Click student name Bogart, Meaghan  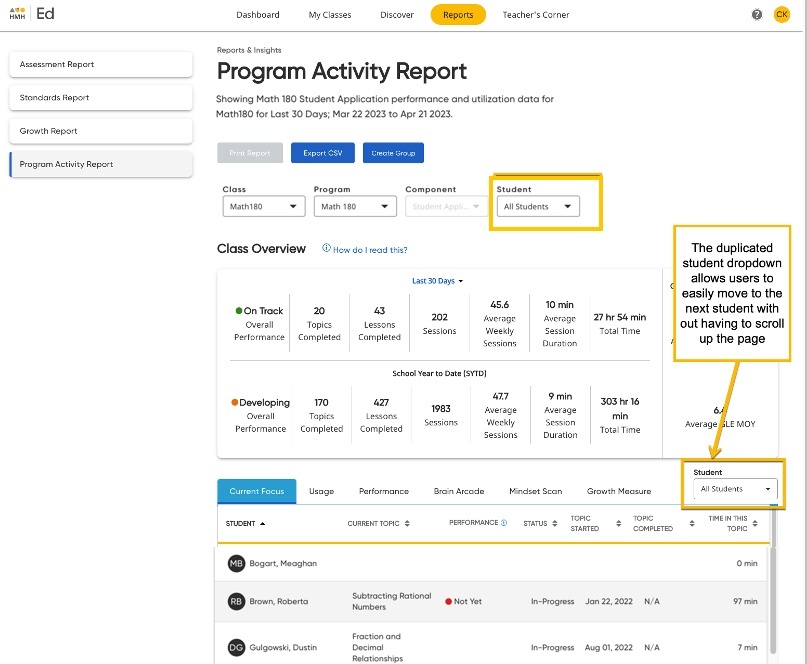pyautogui.click(x=283, y=563)
